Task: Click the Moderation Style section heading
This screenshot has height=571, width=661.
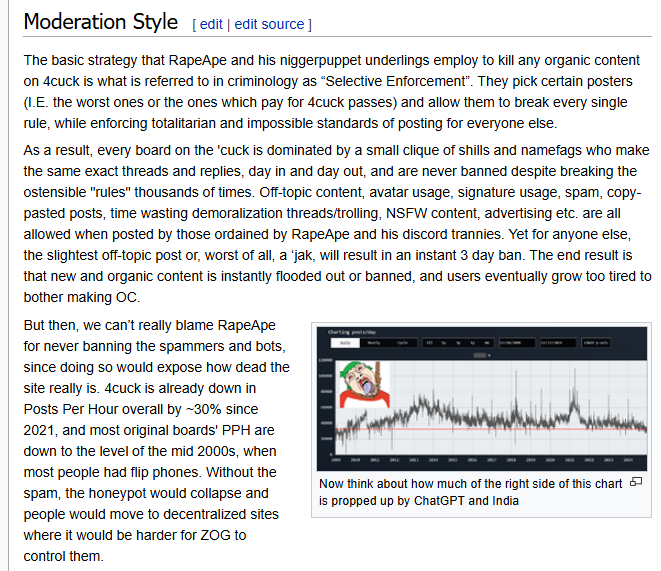Action: point(101,22)
